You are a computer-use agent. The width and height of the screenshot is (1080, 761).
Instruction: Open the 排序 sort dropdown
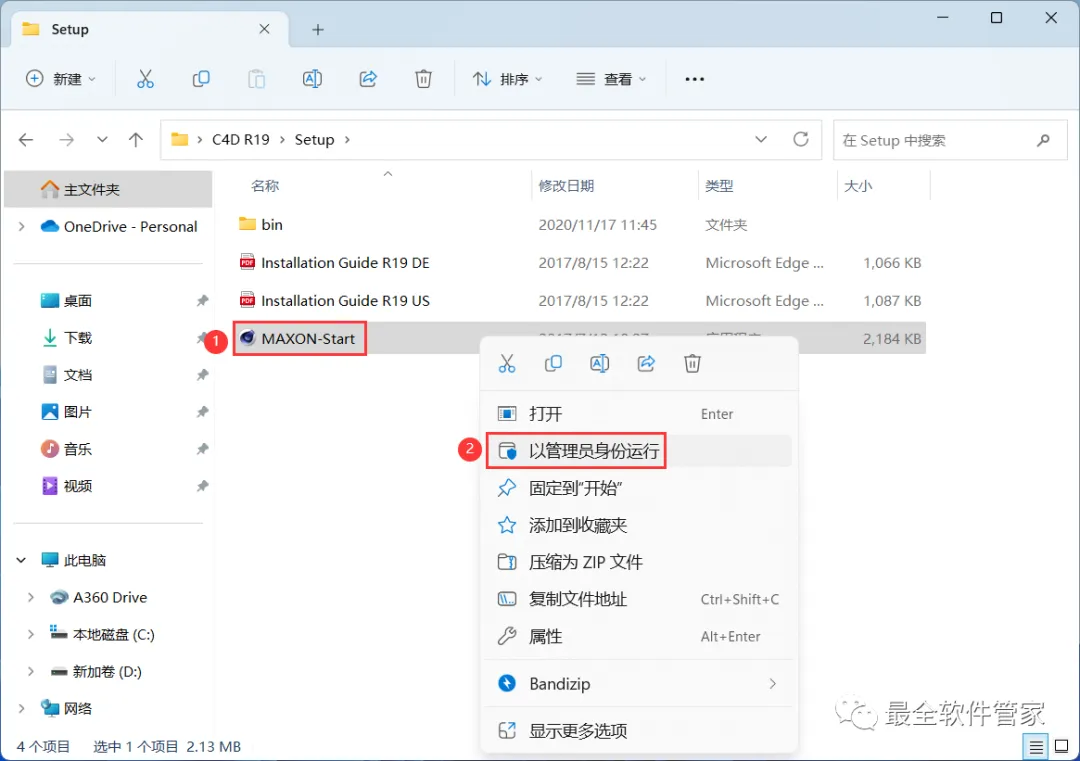click(x=508, y=79)
